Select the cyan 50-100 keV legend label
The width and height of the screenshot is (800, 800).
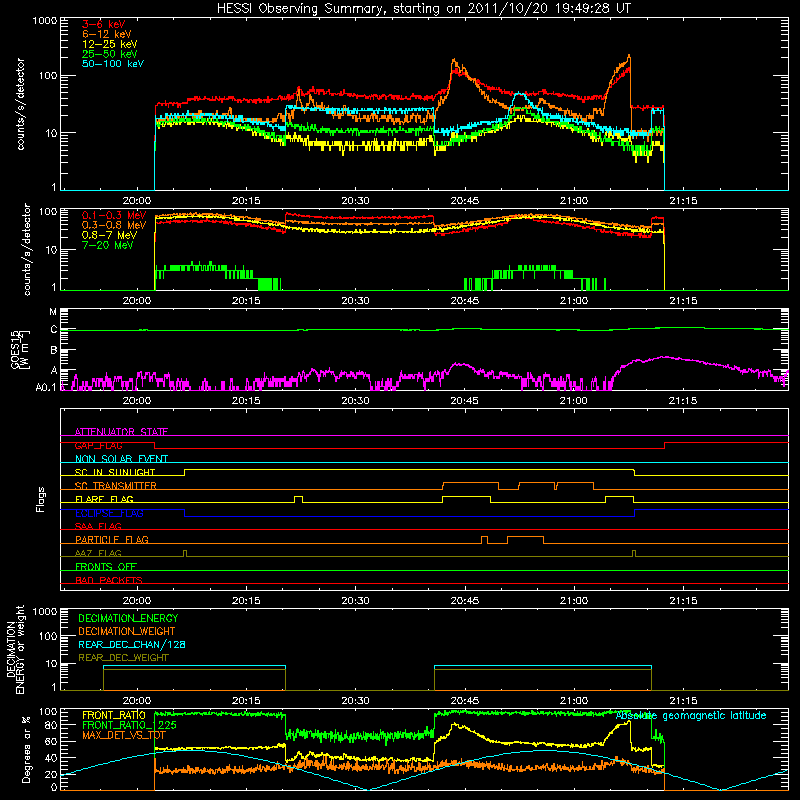[x=113, y=64]
